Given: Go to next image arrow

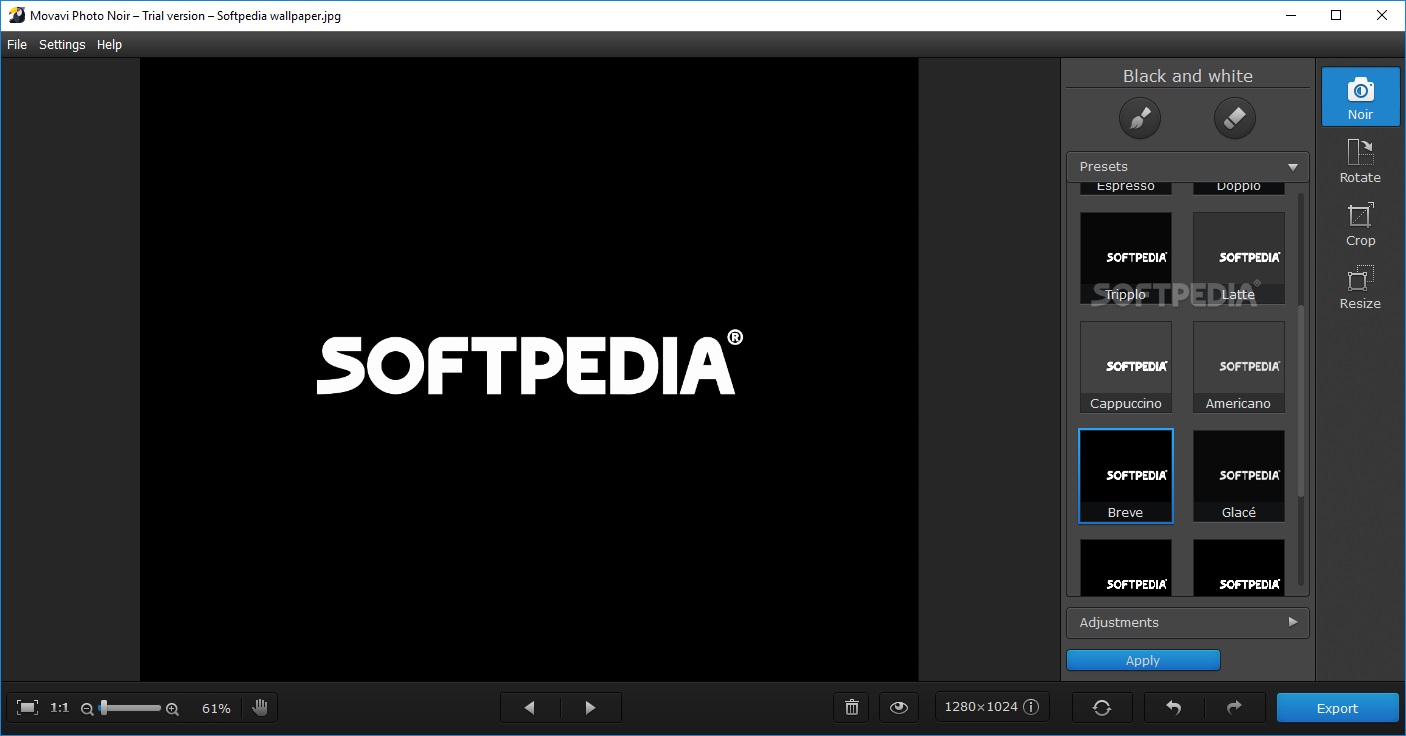Looking at the screenshot, I should [591, 708].
